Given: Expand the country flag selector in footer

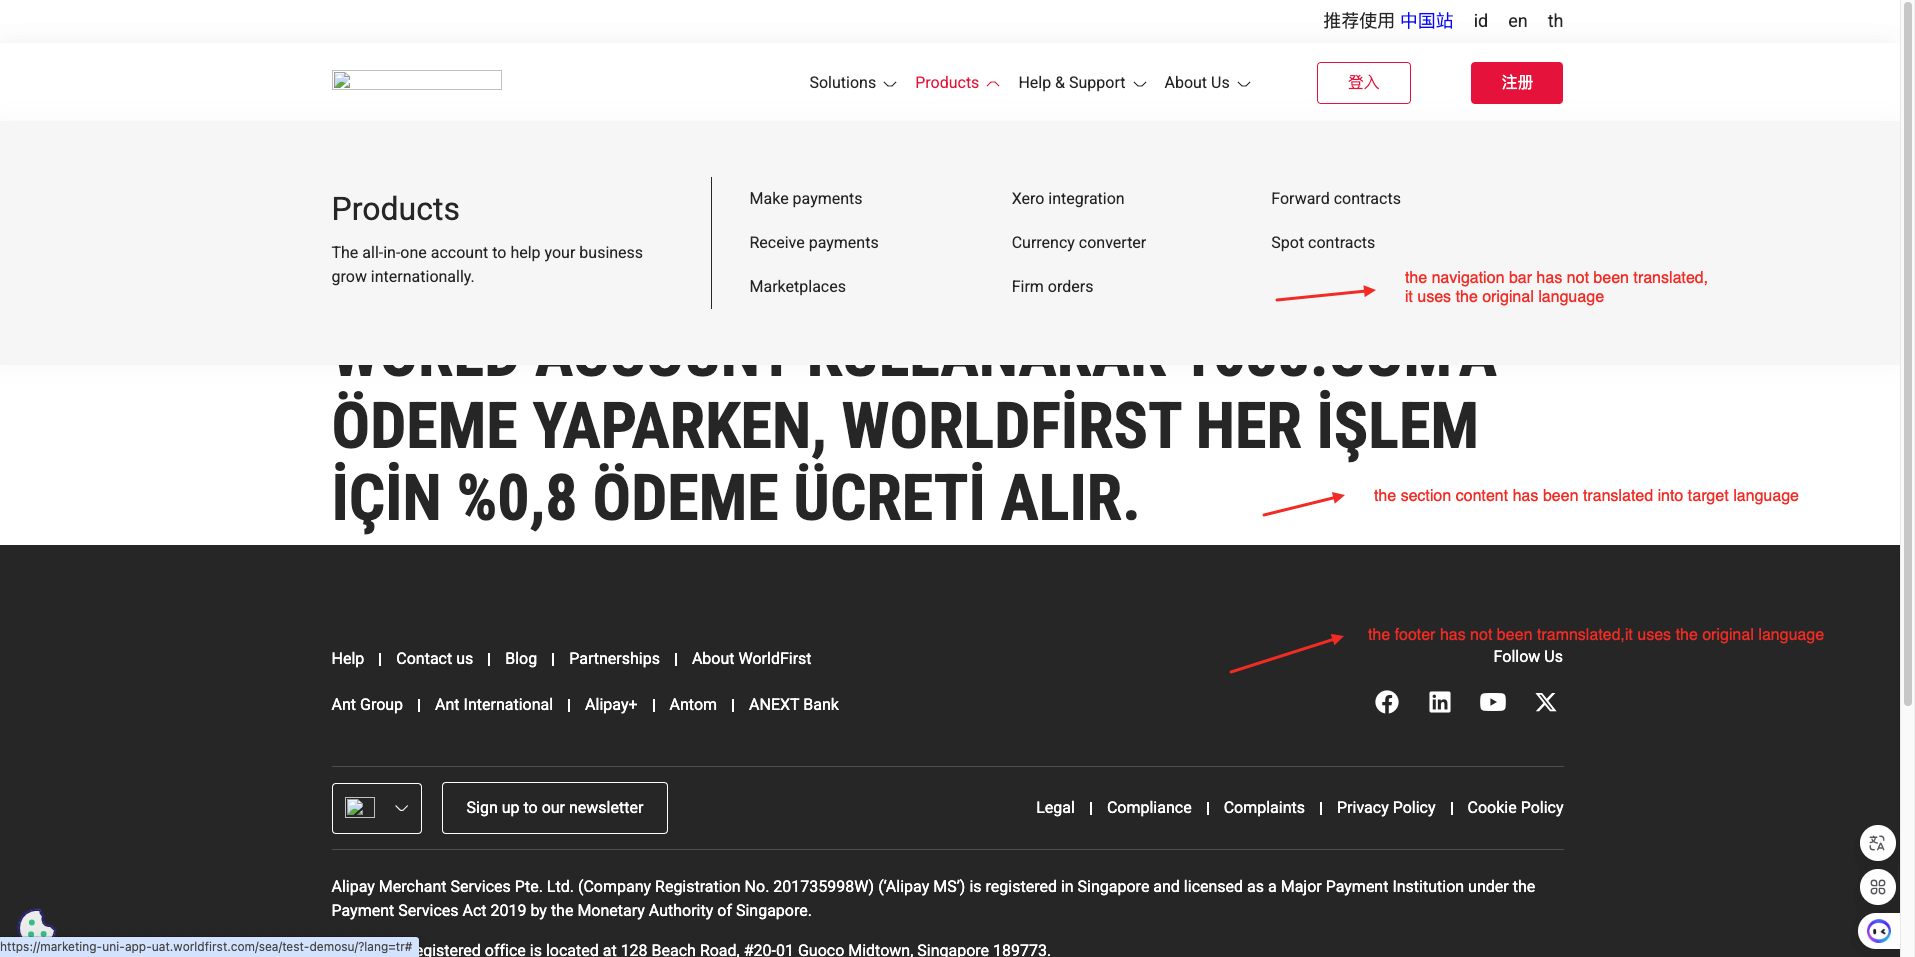Looking at the screenshot, I should point(377,808).
